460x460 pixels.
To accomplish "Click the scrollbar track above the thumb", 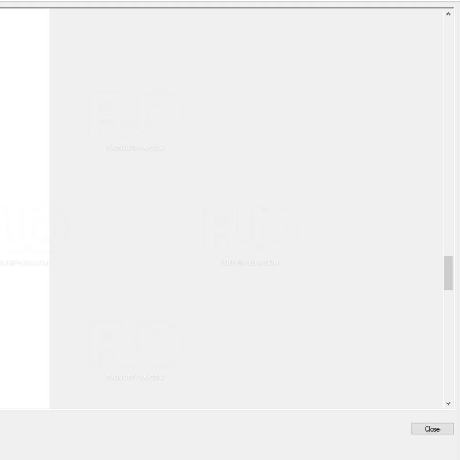I will tap(448, 137).
